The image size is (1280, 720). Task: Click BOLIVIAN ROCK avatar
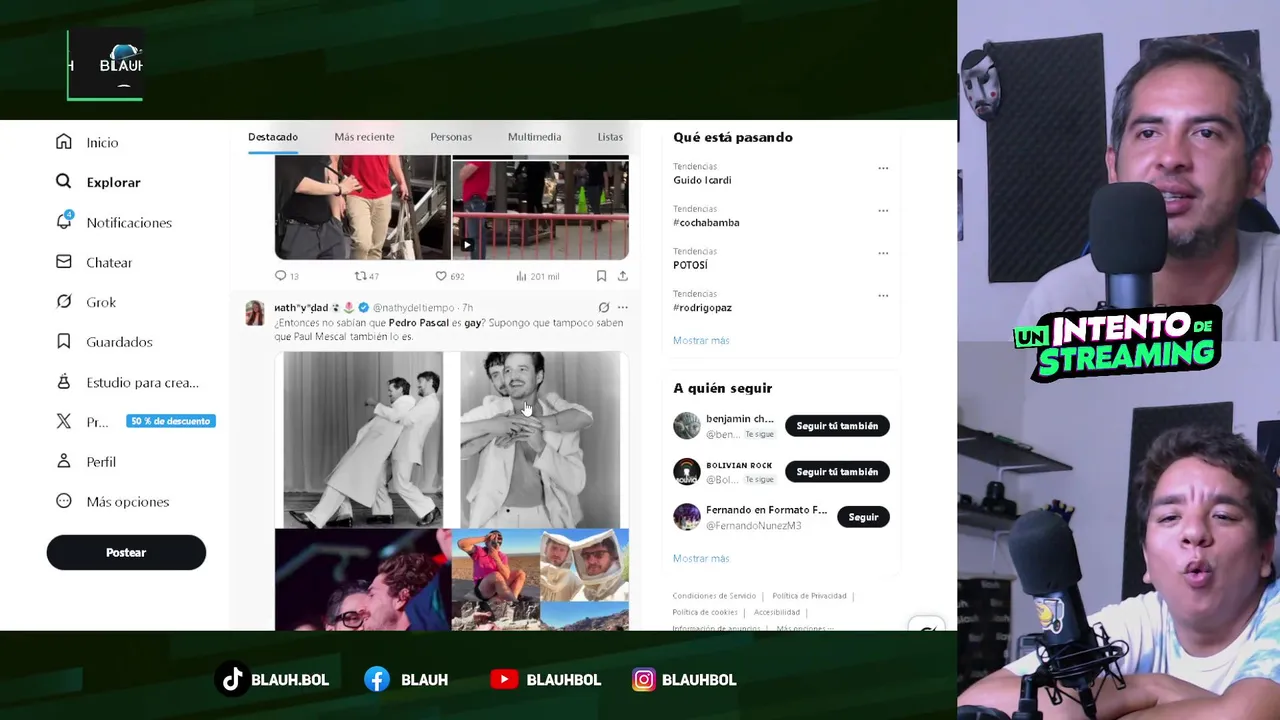pyautogui.click(x=687, y=472)
